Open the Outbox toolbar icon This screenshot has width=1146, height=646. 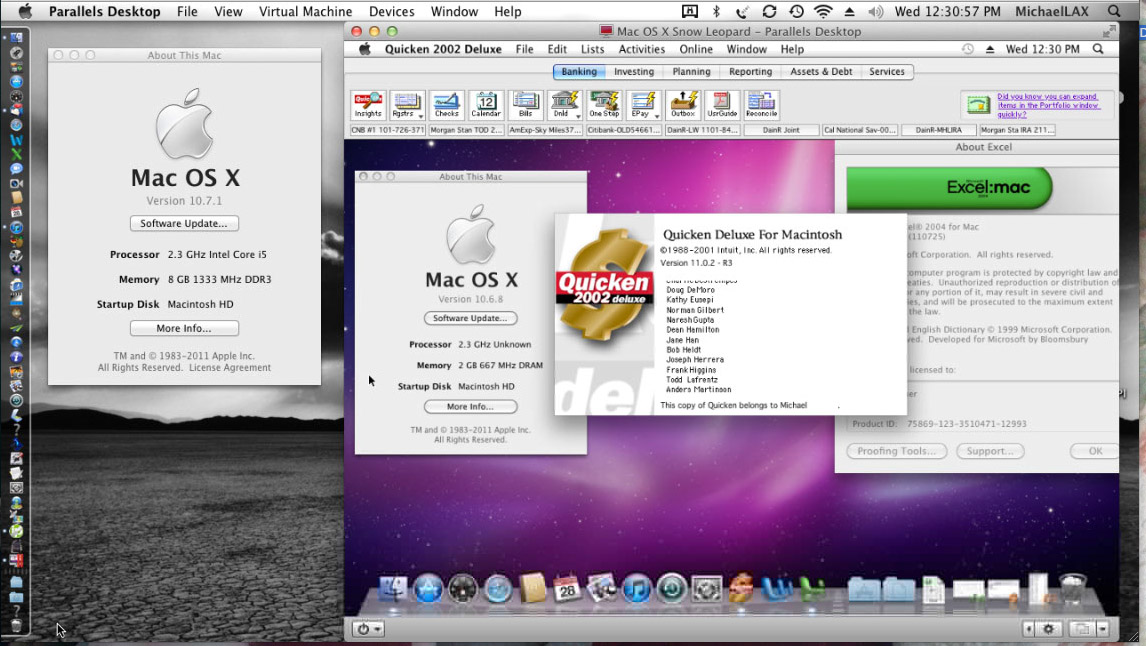pyautogui.click(x=683, y=105)
